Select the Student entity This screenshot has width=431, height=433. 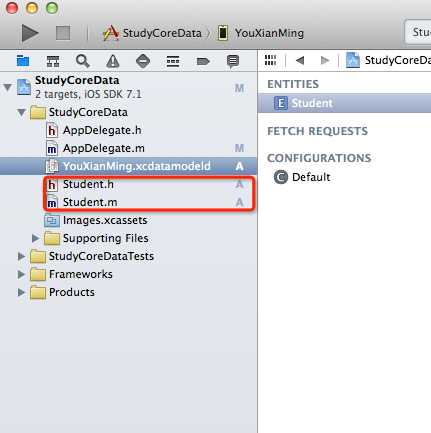(x=344, y=103)
